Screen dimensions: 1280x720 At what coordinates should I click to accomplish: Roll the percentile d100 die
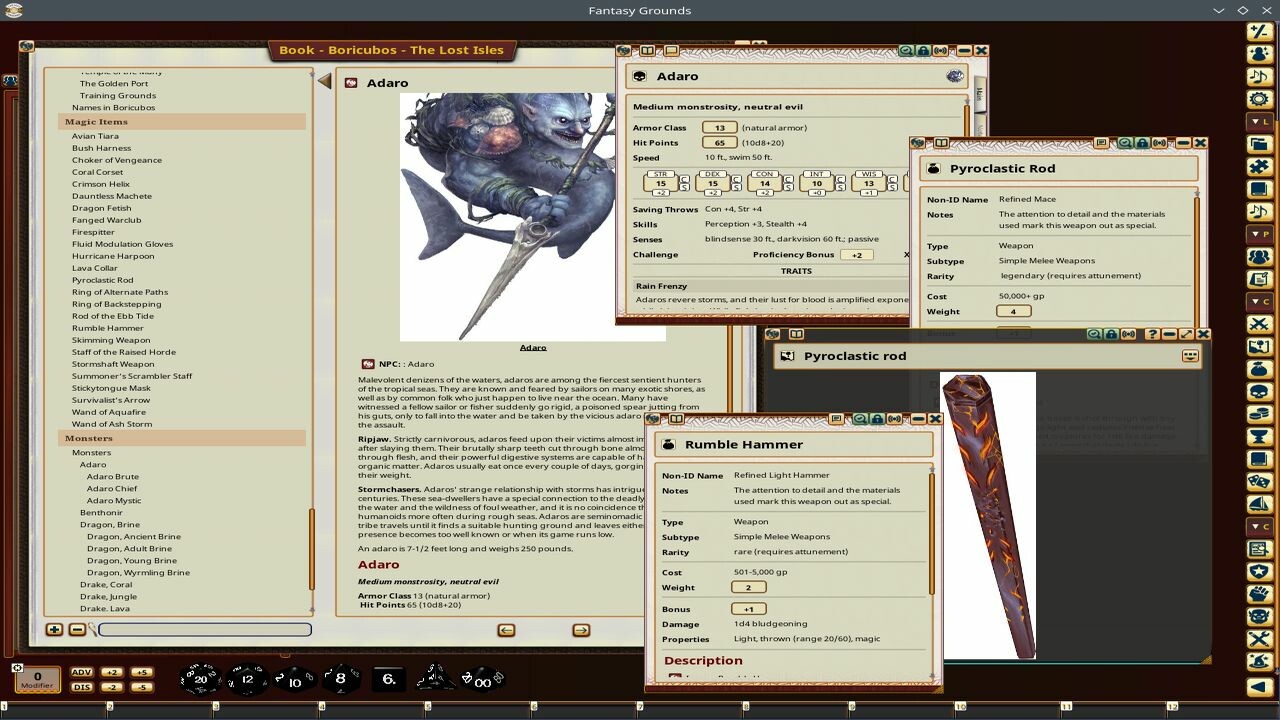pos(482,679)
